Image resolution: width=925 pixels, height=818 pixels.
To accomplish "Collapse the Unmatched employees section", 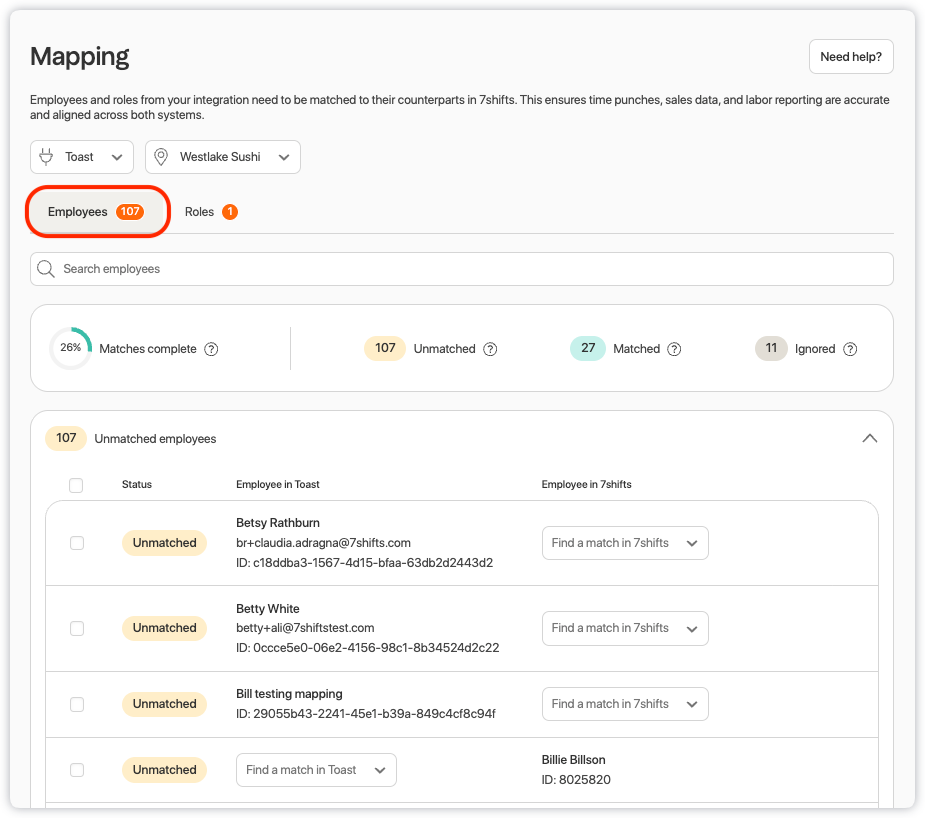I will tap(869, 438).
